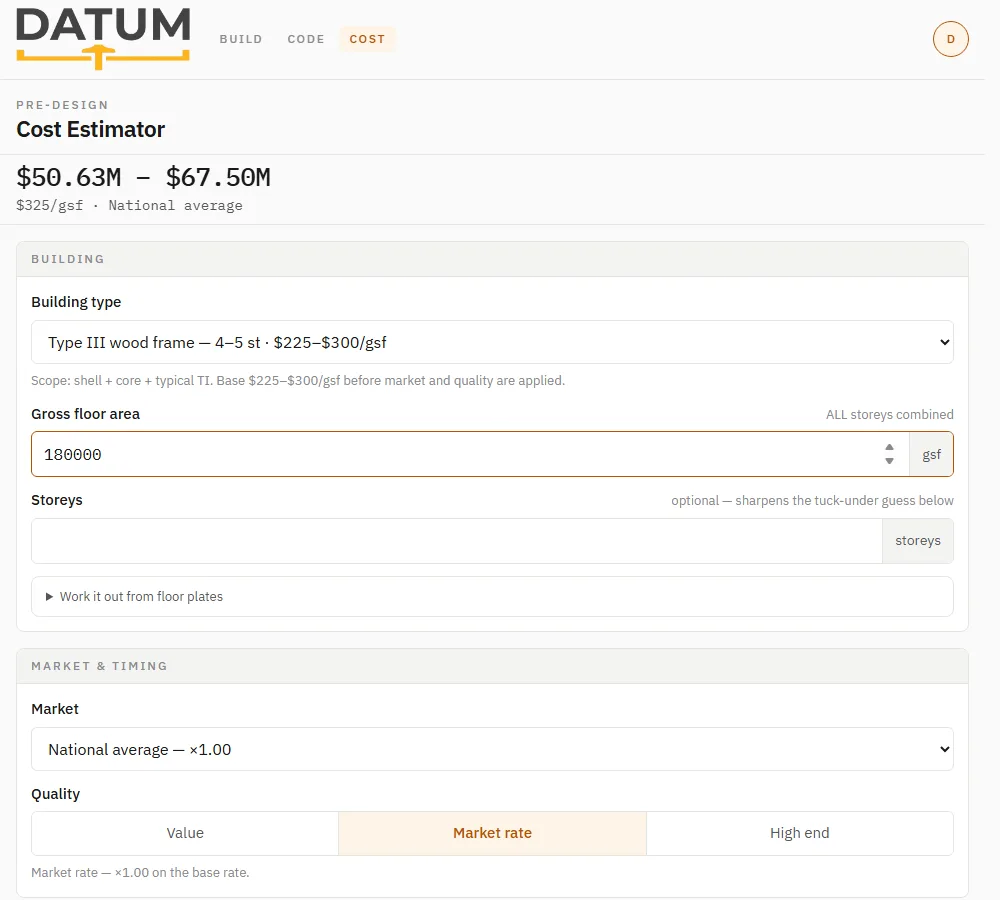Click '$325/gsf · National average' text
The width and height of the screenshot is (1000, 900).
(x=129, y=205)
